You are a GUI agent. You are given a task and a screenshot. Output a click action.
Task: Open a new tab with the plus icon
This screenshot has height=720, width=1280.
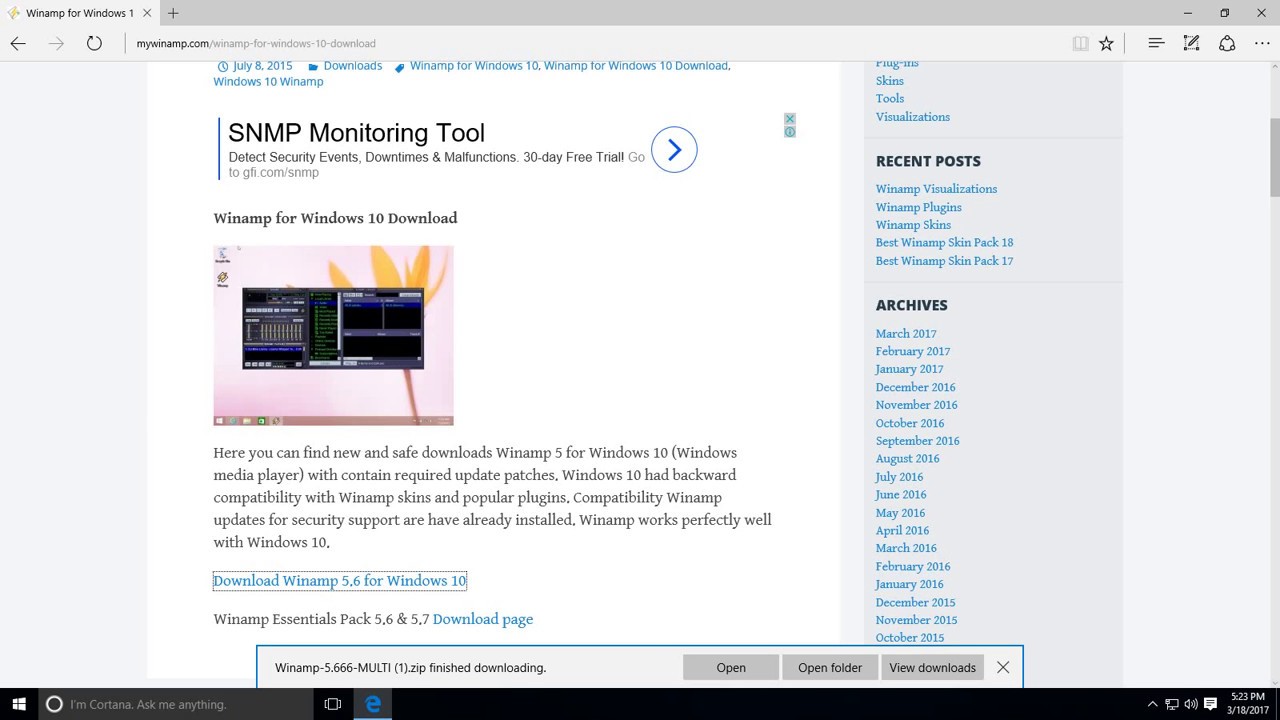173,13
